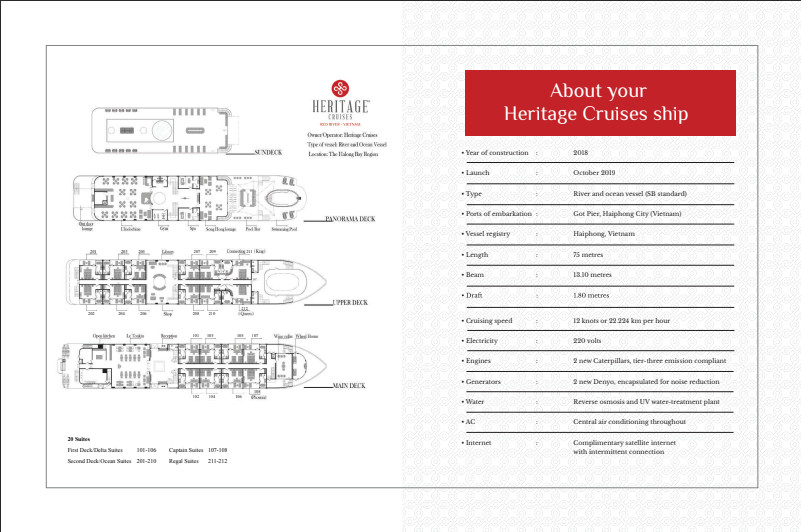801x532 pixels.
Task: Click 'Central air conditioning throughout'
Action: click(x=629, y=422)
